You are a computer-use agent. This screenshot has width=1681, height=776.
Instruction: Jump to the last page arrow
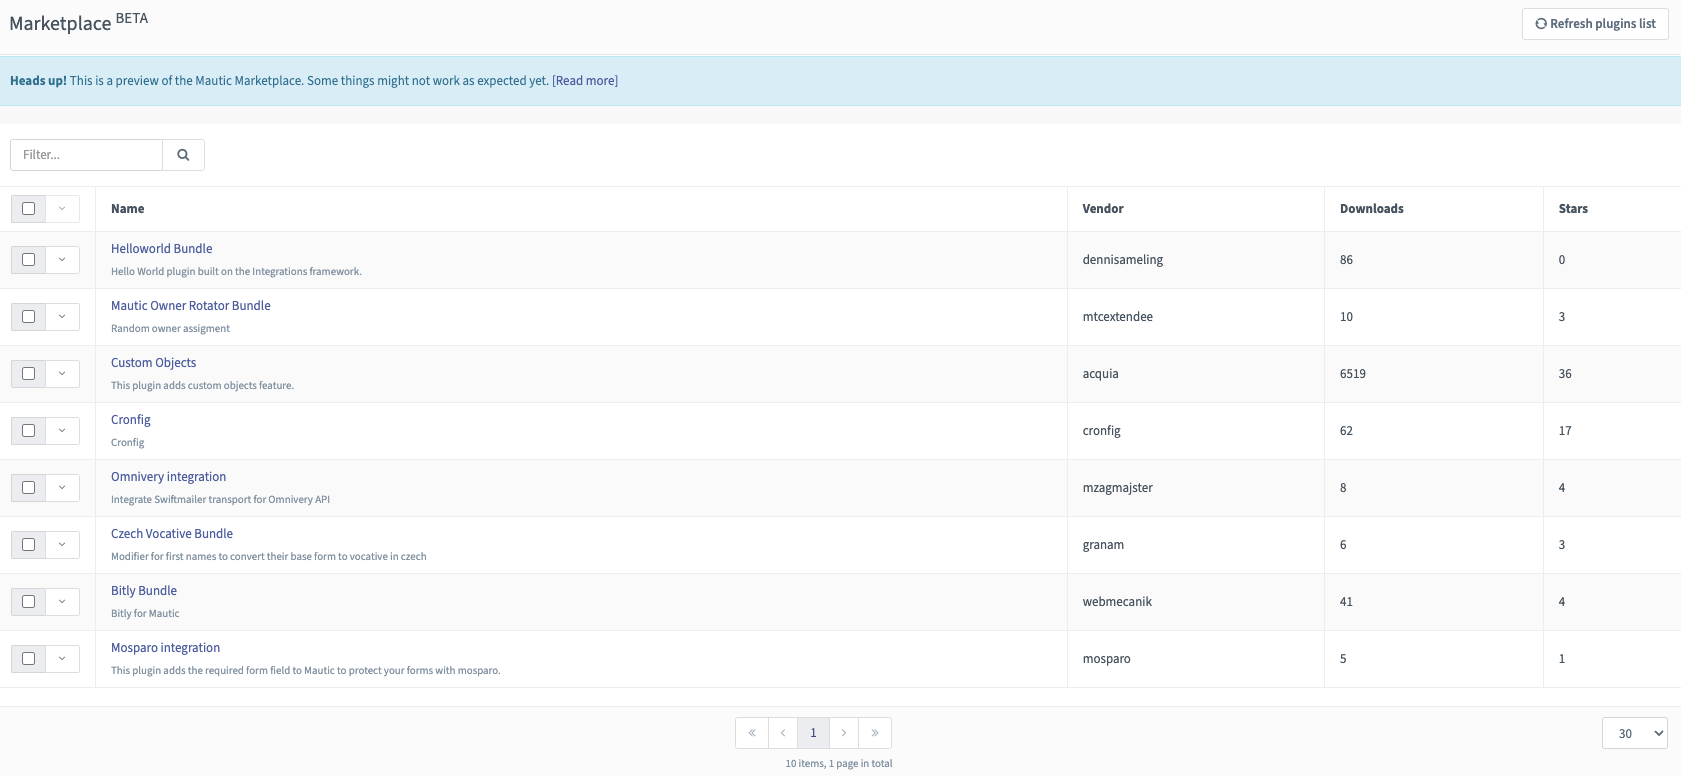tap(875, 733)
